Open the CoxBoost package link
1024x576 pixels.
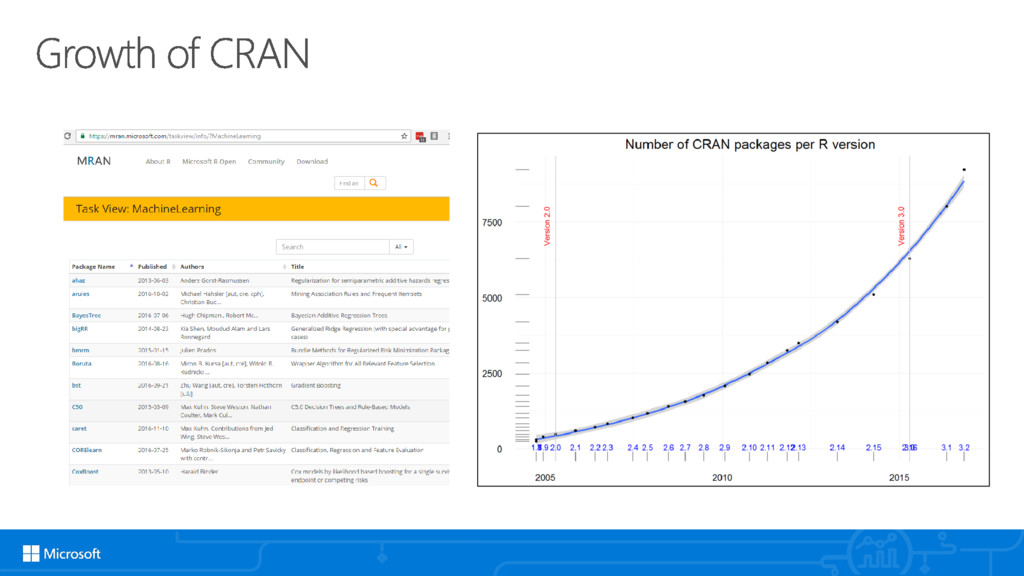click(85, 472)
